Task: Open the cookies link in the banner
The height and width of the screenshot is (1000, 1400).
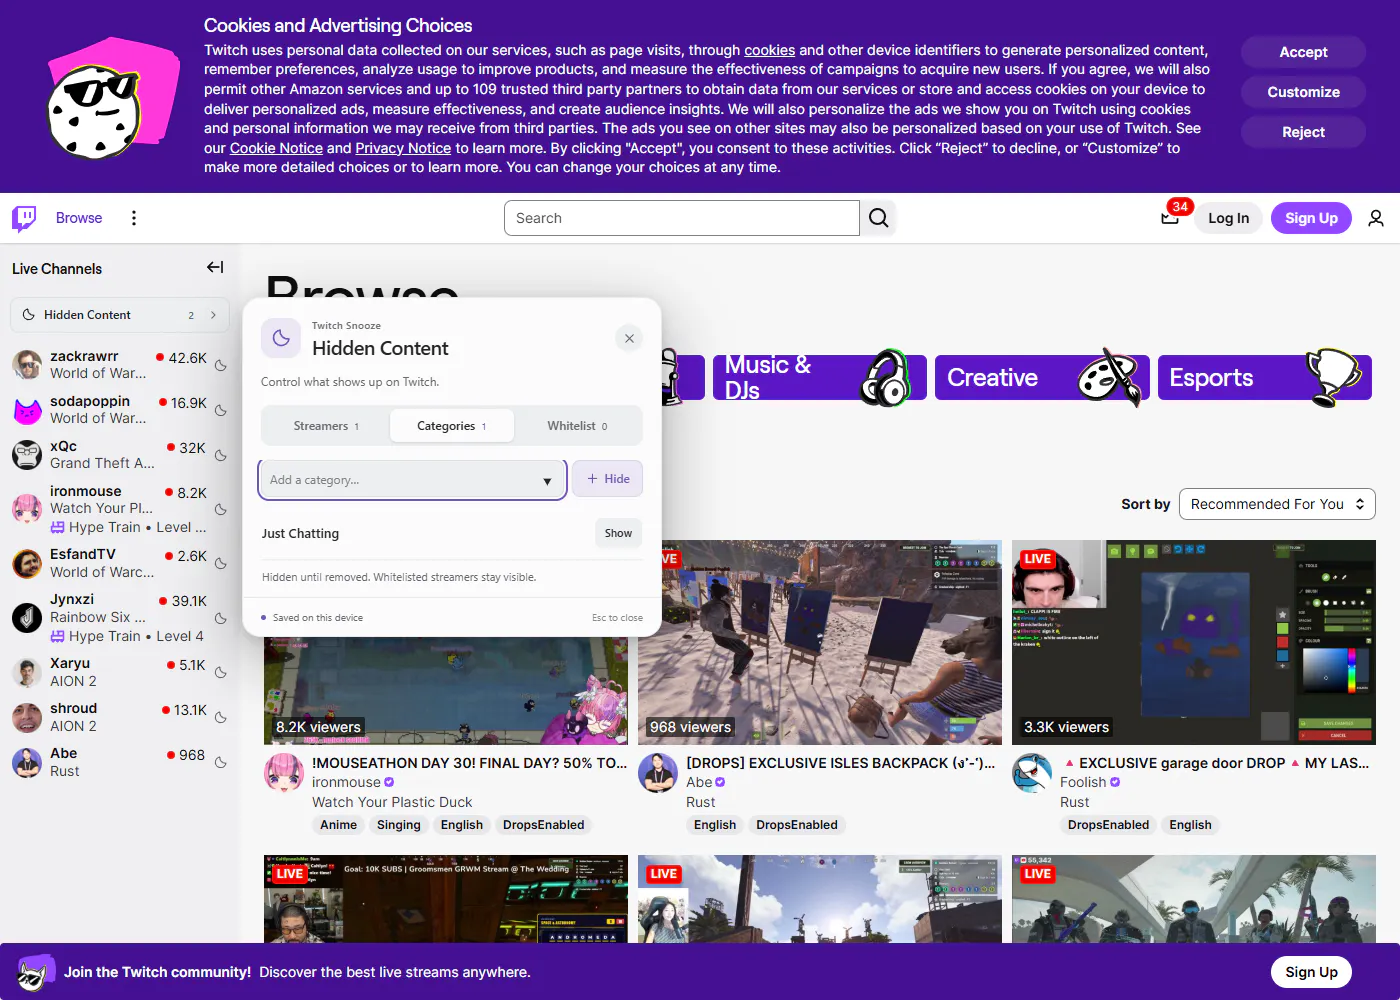Action: [x=770, y=50]
